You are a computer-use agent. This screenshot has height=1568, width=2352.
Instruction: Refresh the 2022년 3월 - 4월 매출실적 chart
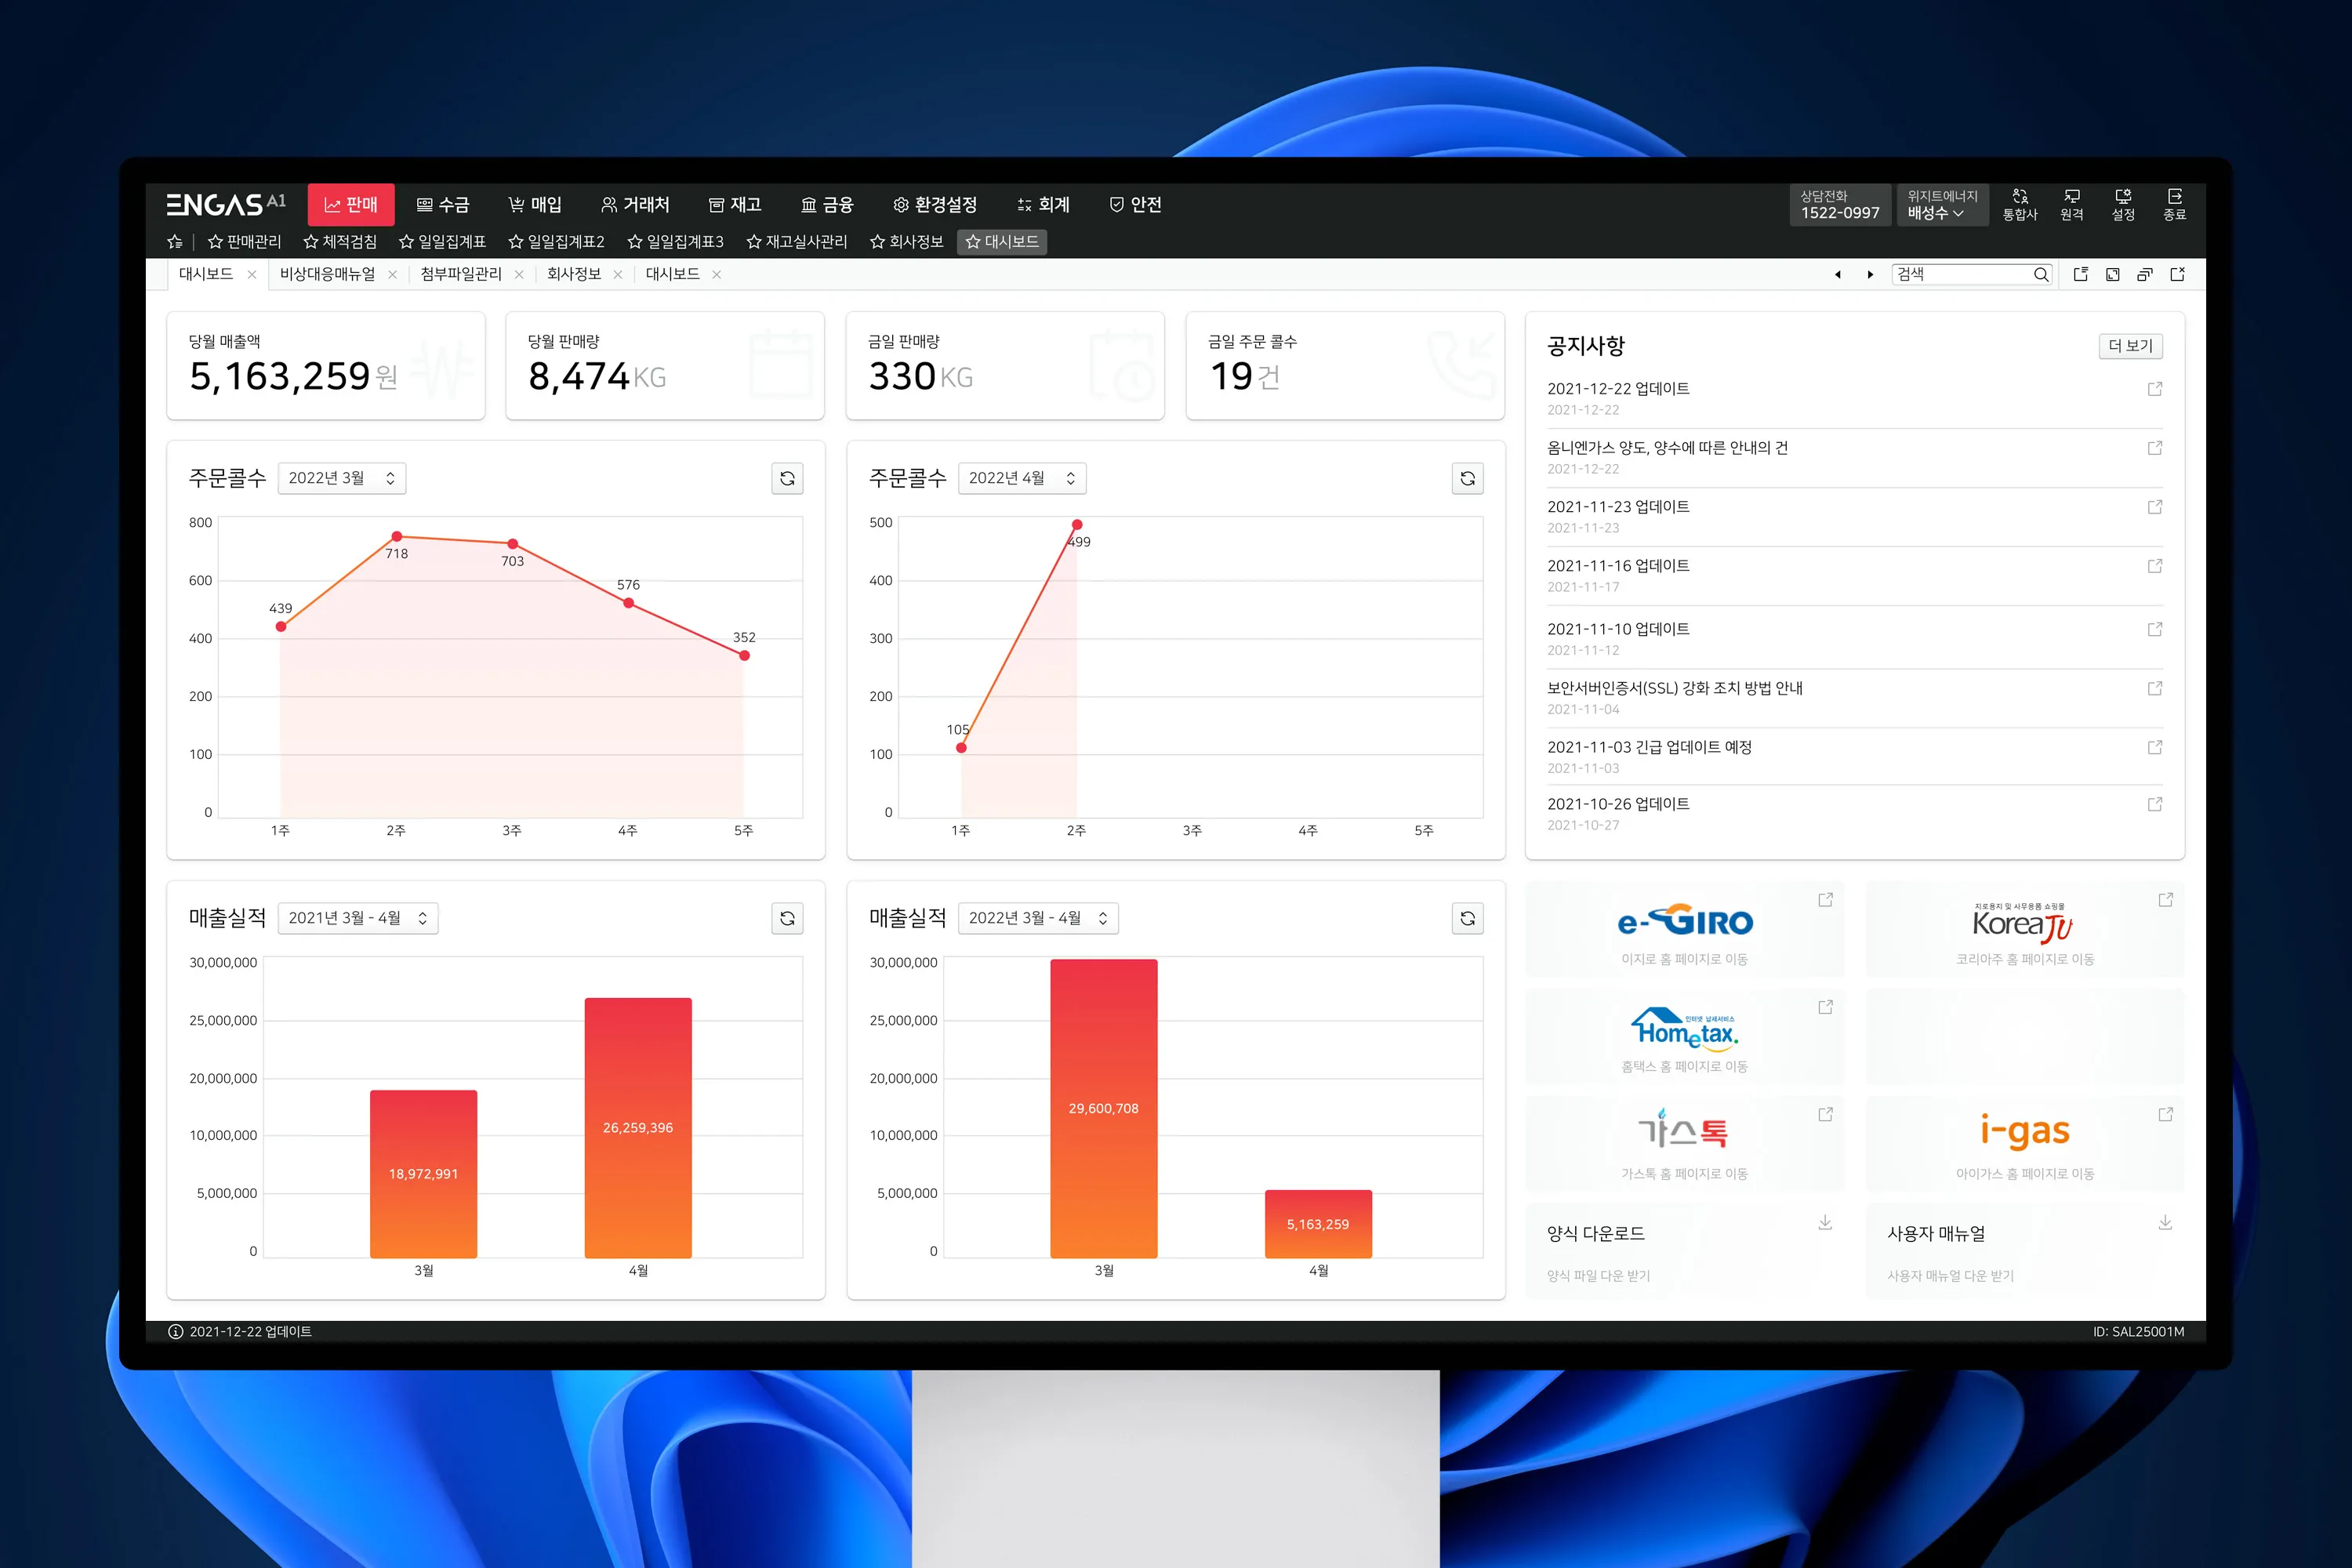click(1467, 918)
